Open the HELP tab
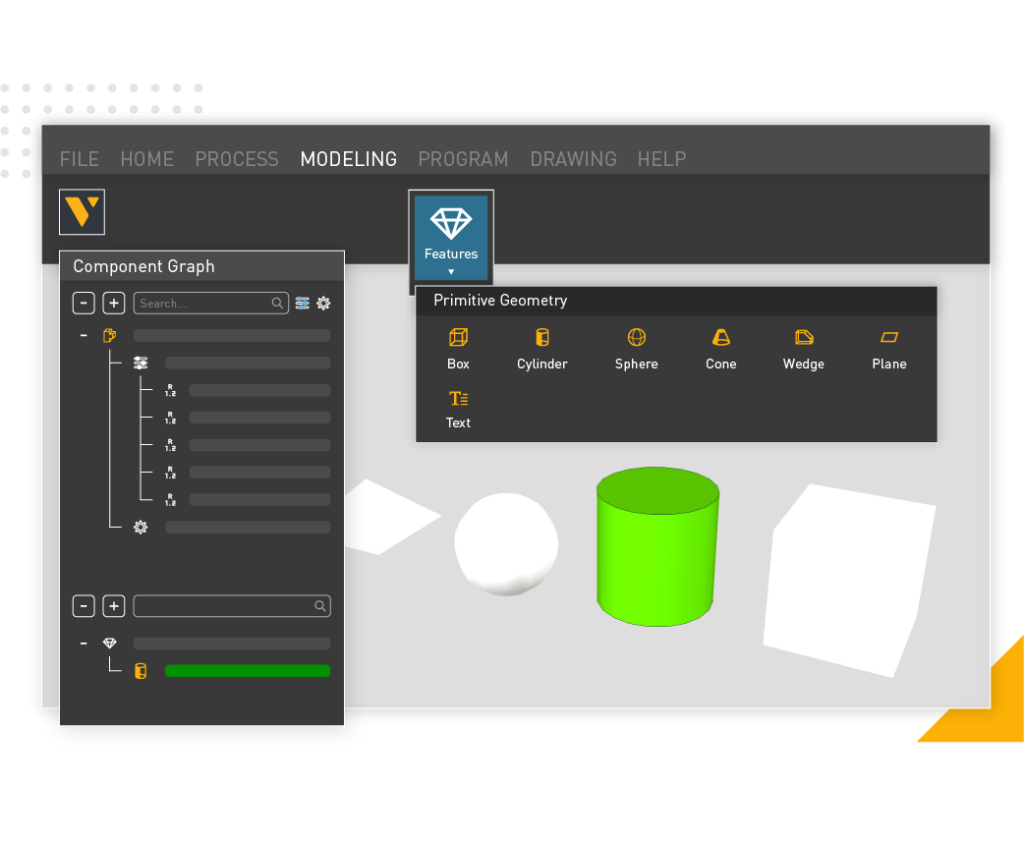This screenshot has height=841, width=1024. [662, 159]
